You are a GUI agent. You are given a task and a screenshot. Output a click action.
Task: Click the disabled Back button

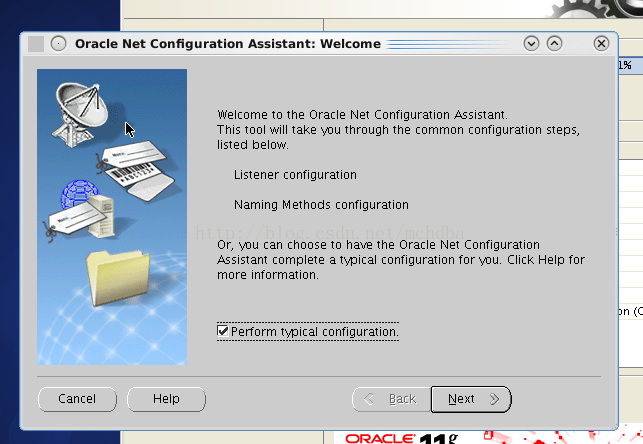tap(392, 399)
